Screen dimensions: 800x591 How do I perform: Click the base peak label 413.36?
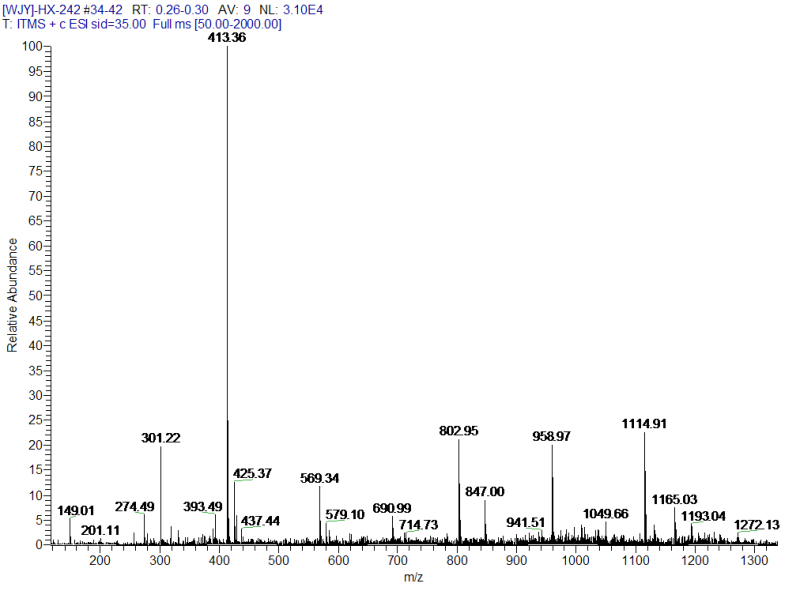(227, 37)
